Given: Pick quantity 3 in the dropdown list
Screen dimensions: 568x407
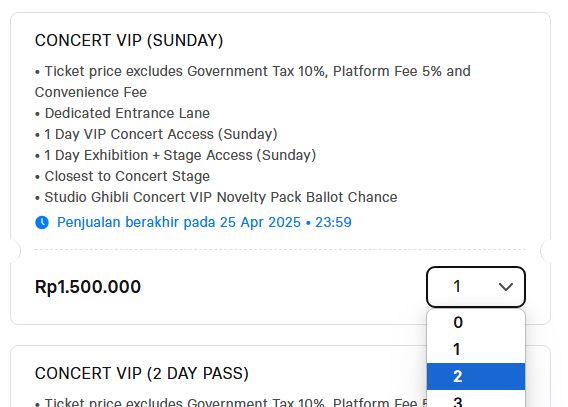Looking at the screenshot, I should coord(476,399).
